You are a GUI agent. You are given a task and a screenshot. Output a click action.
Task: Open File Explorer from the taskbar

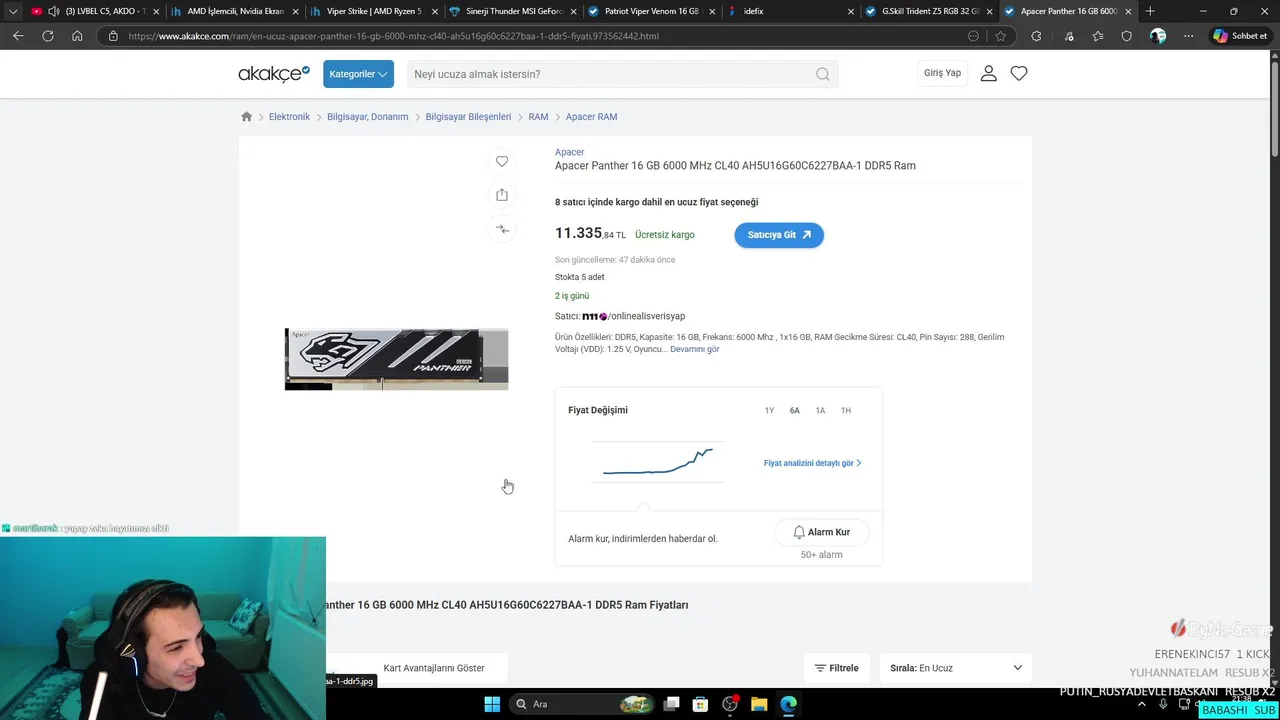pyautogui.click(x=759, y=704)
